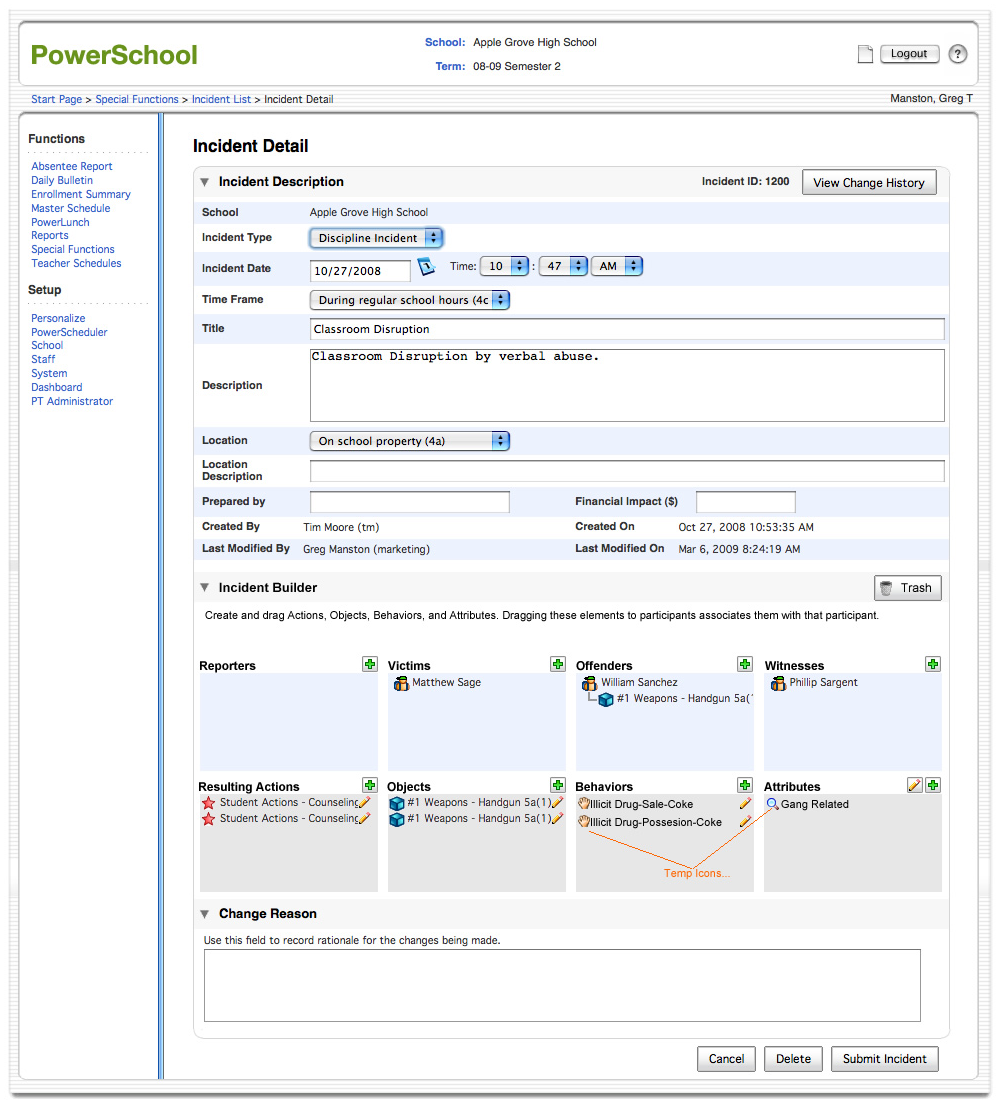Screen dimensions: 1001x1108
Task: Open the Incident Type dropdown
Action: [x=376, y=238]
